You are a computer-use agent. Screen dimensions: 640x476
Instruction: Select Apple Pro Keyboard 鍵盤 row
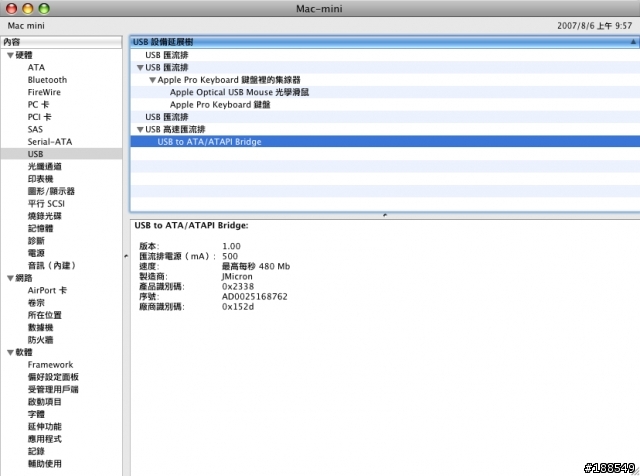pos(385,105)
